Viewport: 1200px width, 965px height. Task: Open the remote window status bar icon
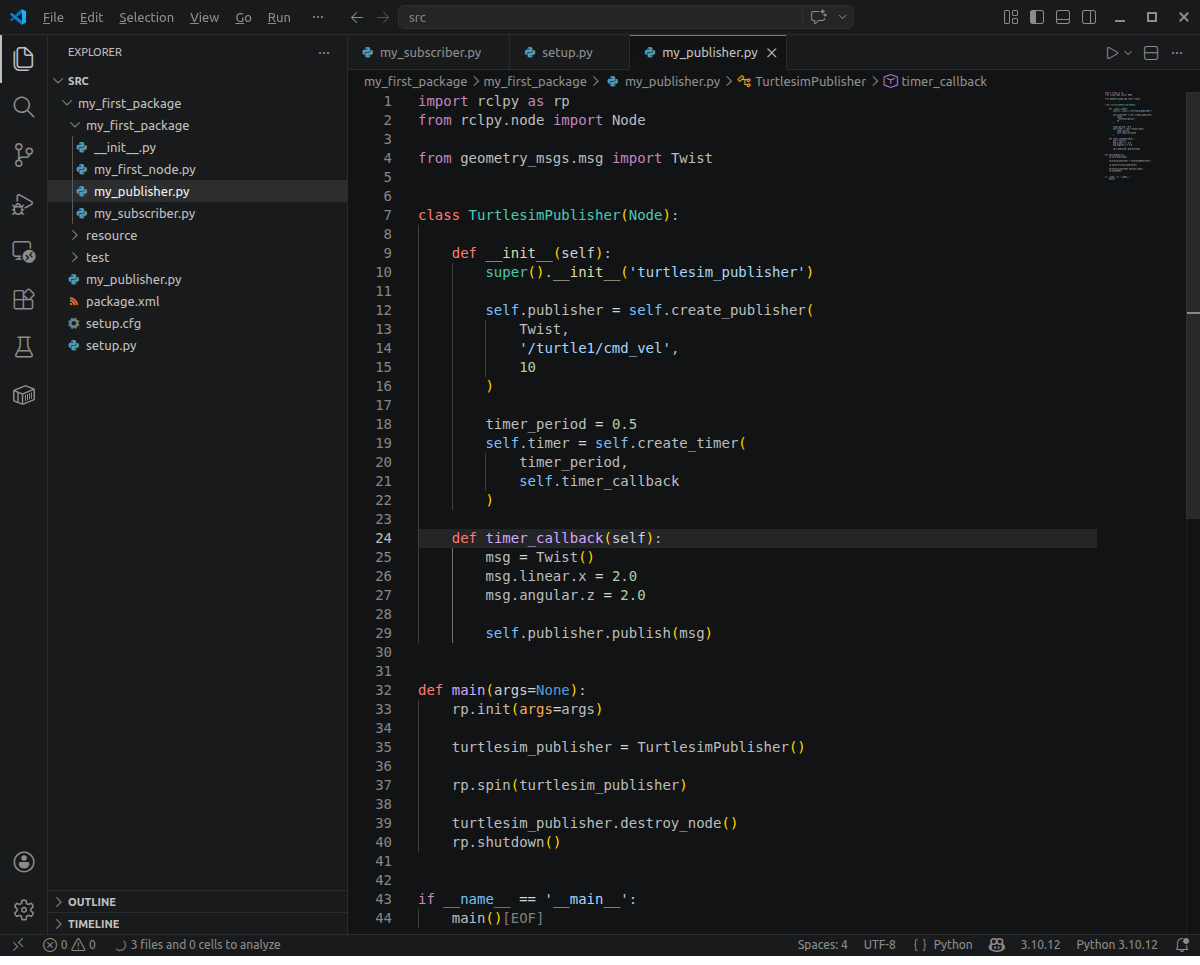coord(17,944)
